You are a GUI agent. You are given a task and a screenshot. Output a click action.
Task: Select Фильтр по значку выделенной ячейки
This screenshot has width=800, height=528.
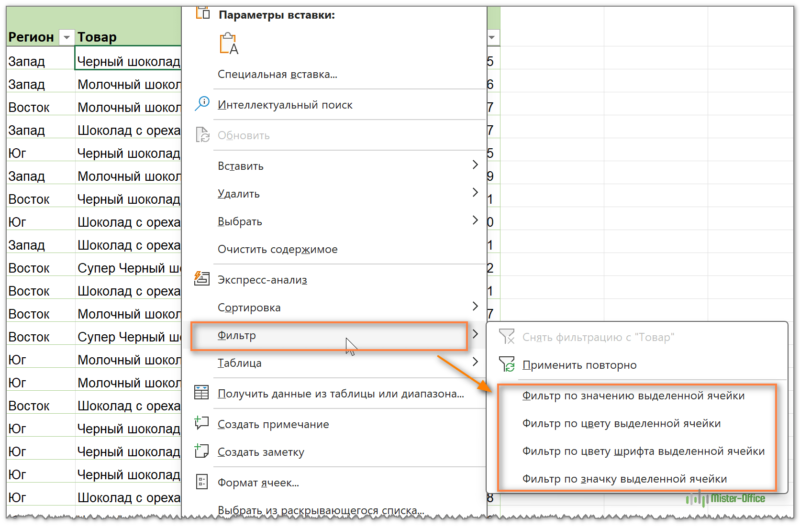pyautogui.click(x=624, y=479)
